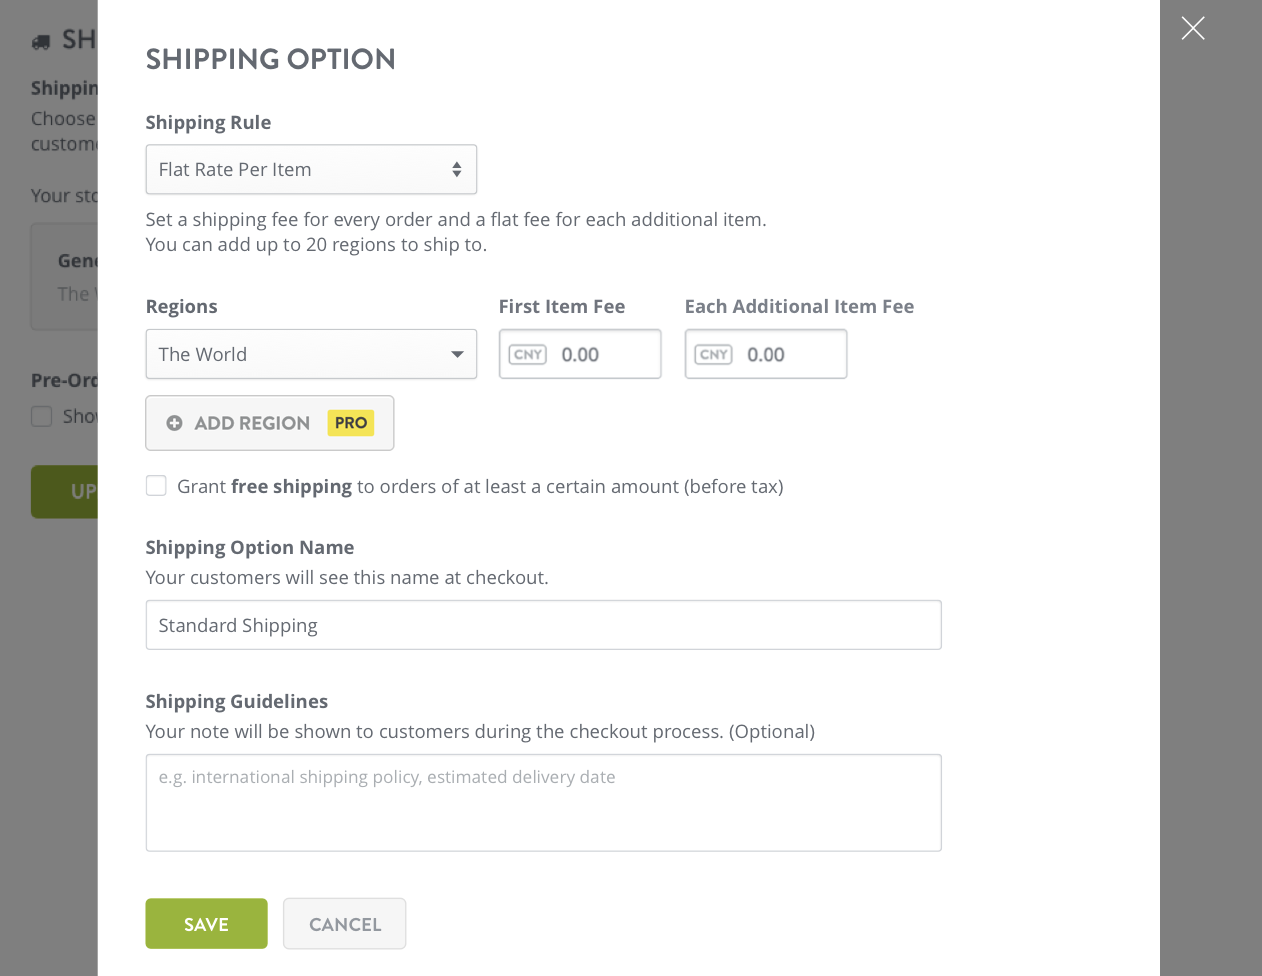This screenshot has width=1262, height=976.
Task: Close the Shipping Option dialog with X
Action: 1193,28
